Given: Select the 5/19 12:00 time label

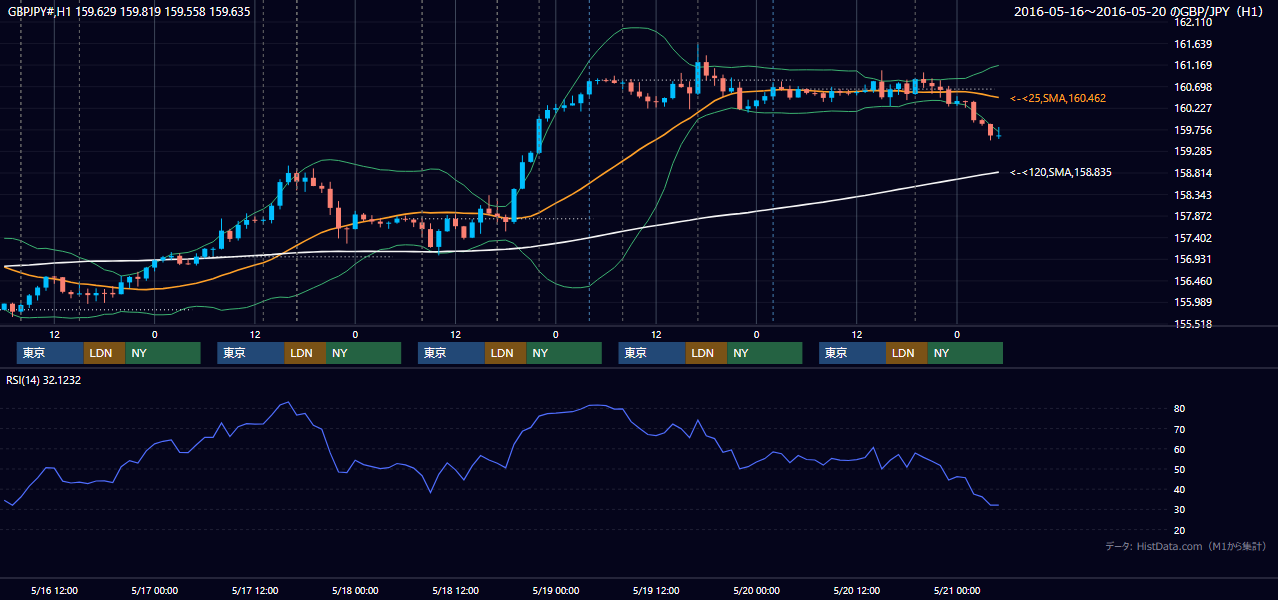Looking at the screenshot, I should (656, 590).
